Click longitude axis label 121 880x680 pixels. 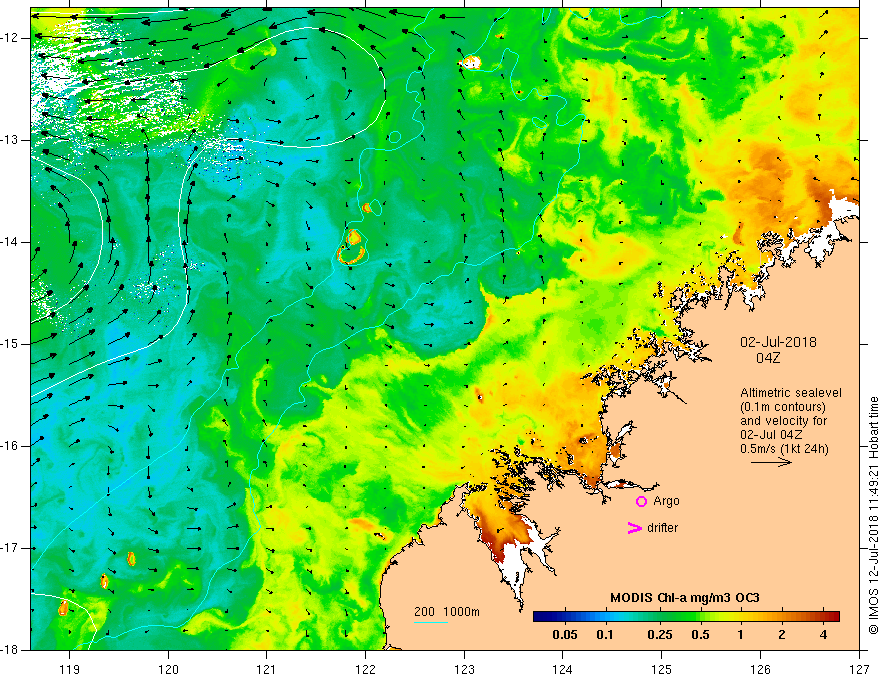pos(267,669)
